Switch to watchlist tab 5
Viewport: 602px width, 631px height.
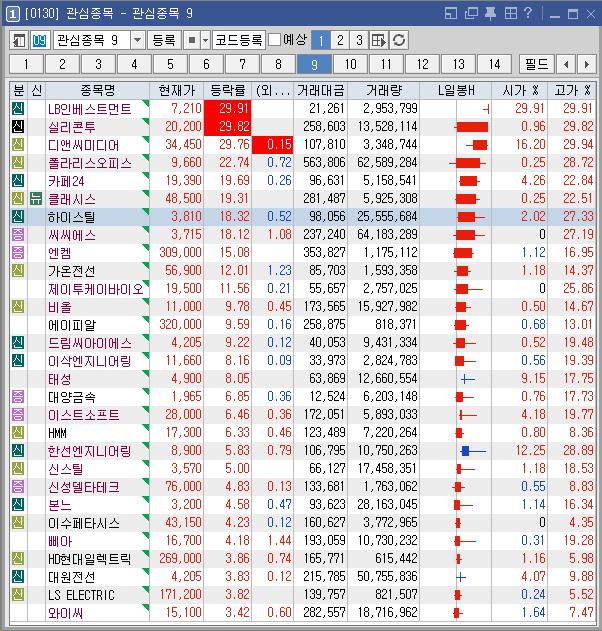[x=170, y=64]
